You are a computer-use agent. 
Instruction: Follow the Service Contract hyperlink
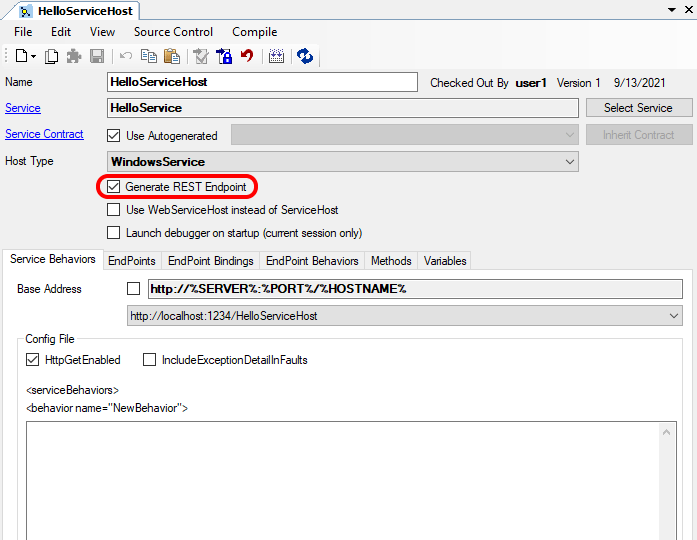point(44,134)
